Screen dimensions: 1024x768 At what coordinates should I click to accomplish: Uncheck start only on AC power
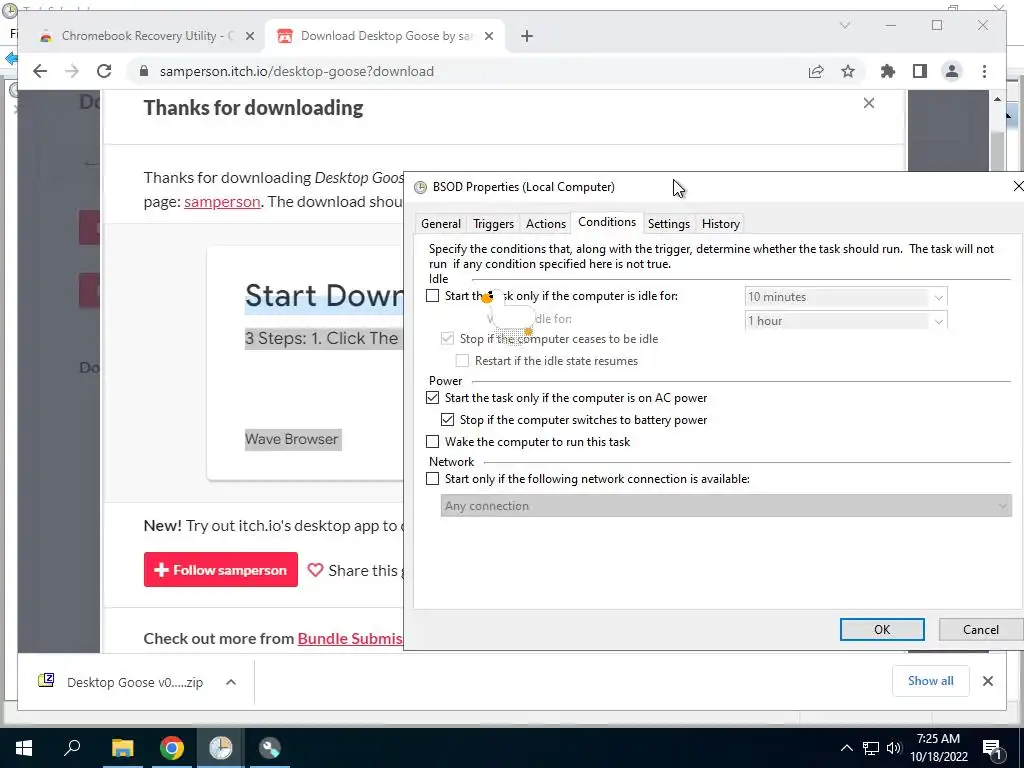pos(432,398)
